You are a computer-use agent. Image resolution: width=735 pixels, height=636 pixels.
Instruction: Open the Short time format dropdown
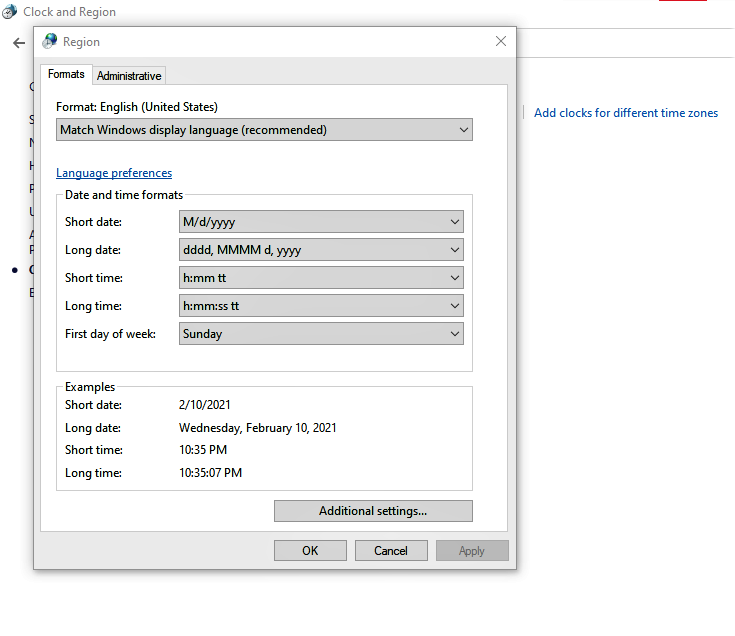point(321,278)
